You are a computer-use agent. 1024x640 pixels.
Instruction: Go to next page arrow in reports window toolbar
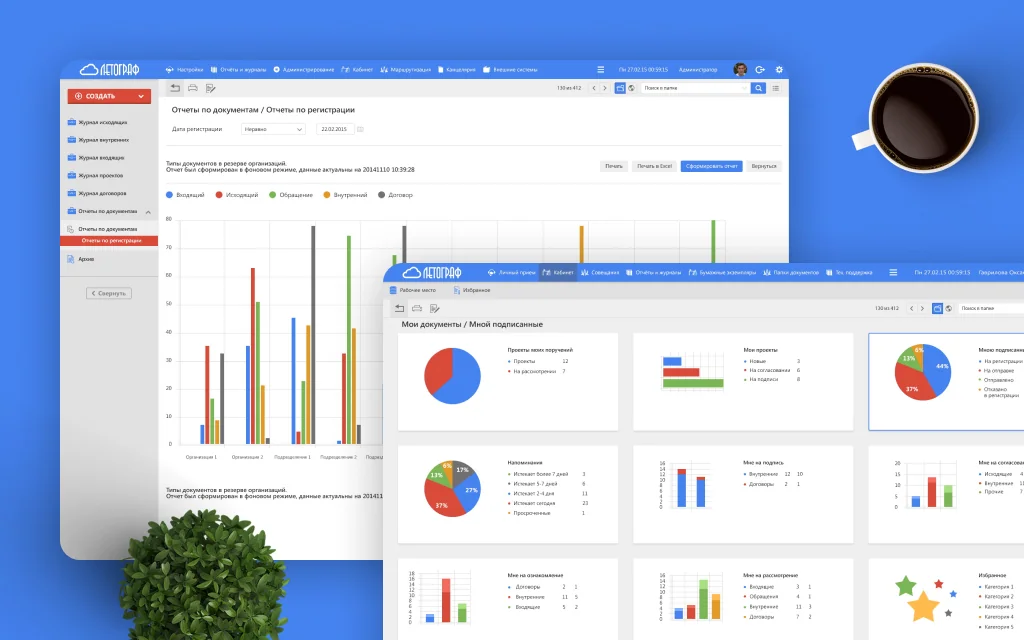click(x=605, y=88)
